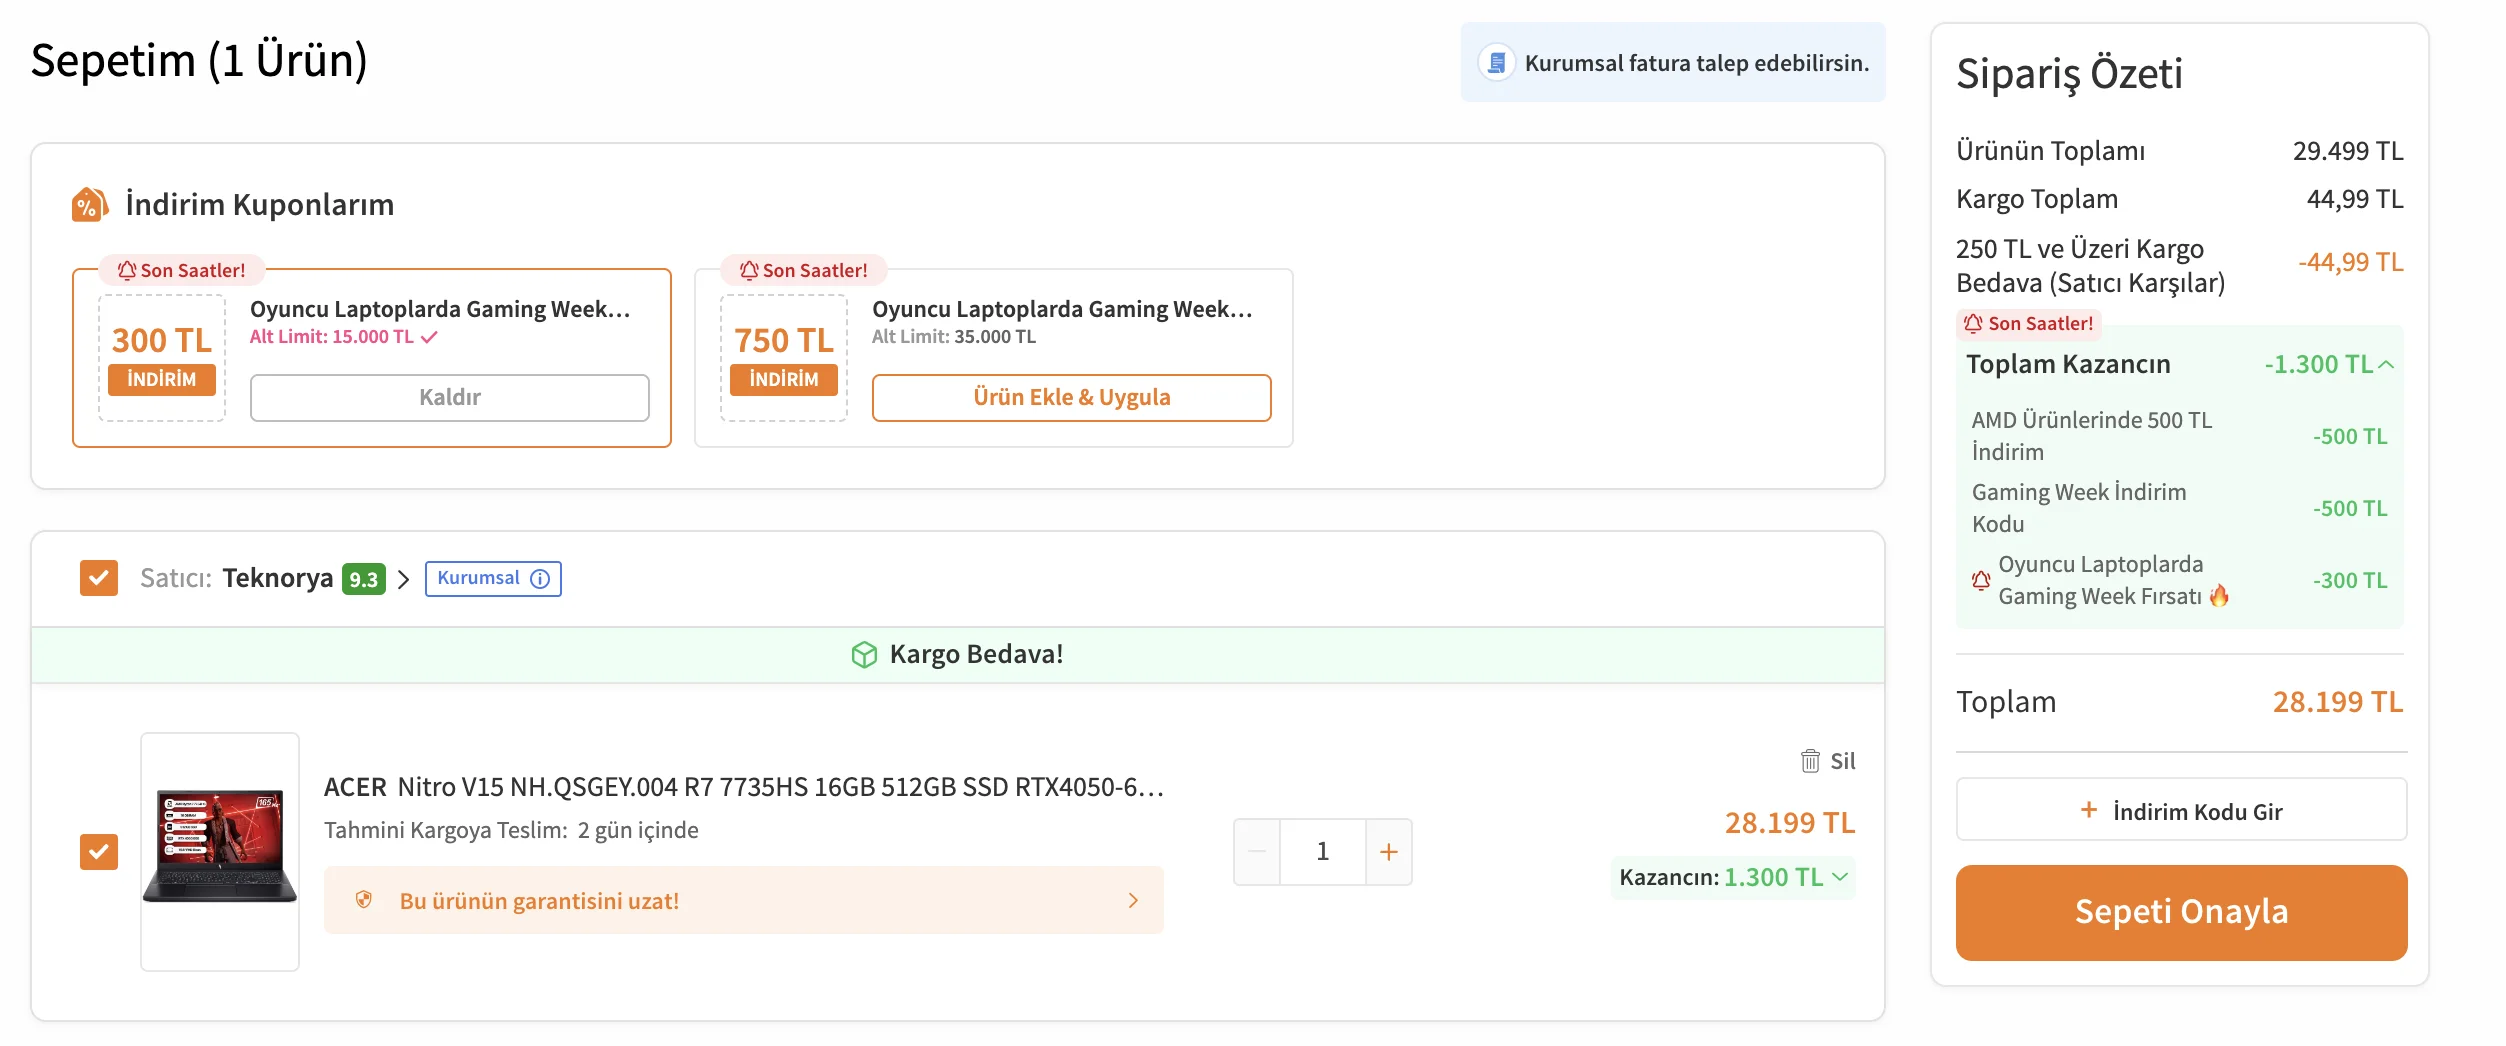Increase product quantity with plus button
Viewport: 2506px width, 1046px height.
coord(1388,852)
